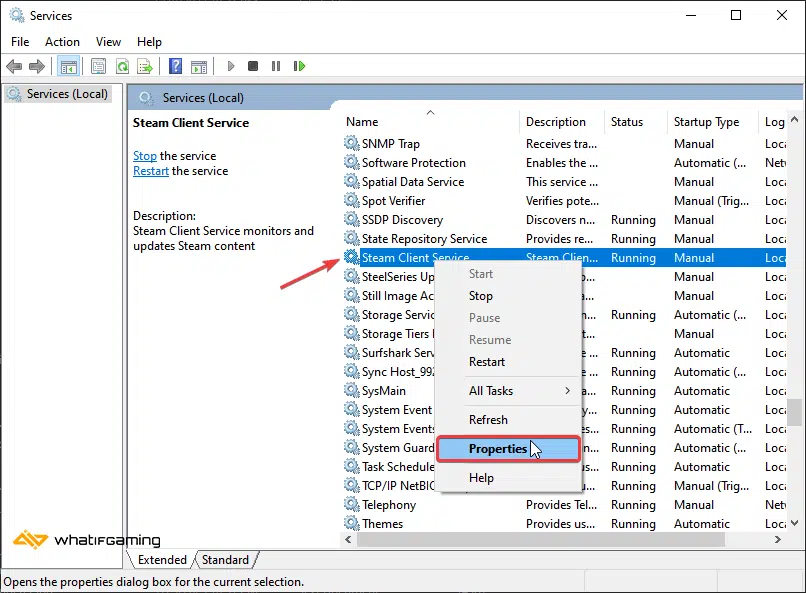Expand the All Tasks submenu

[518, 391]
